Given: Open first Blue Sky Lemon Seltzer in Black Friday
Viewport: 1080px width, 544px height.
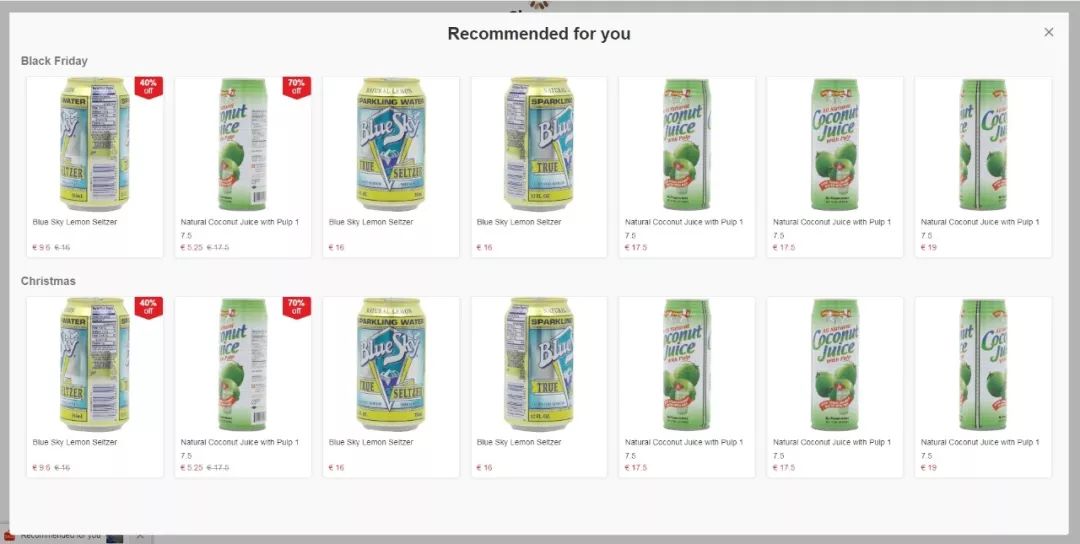Looking at the screenshot, I should [x=94, y=144].
